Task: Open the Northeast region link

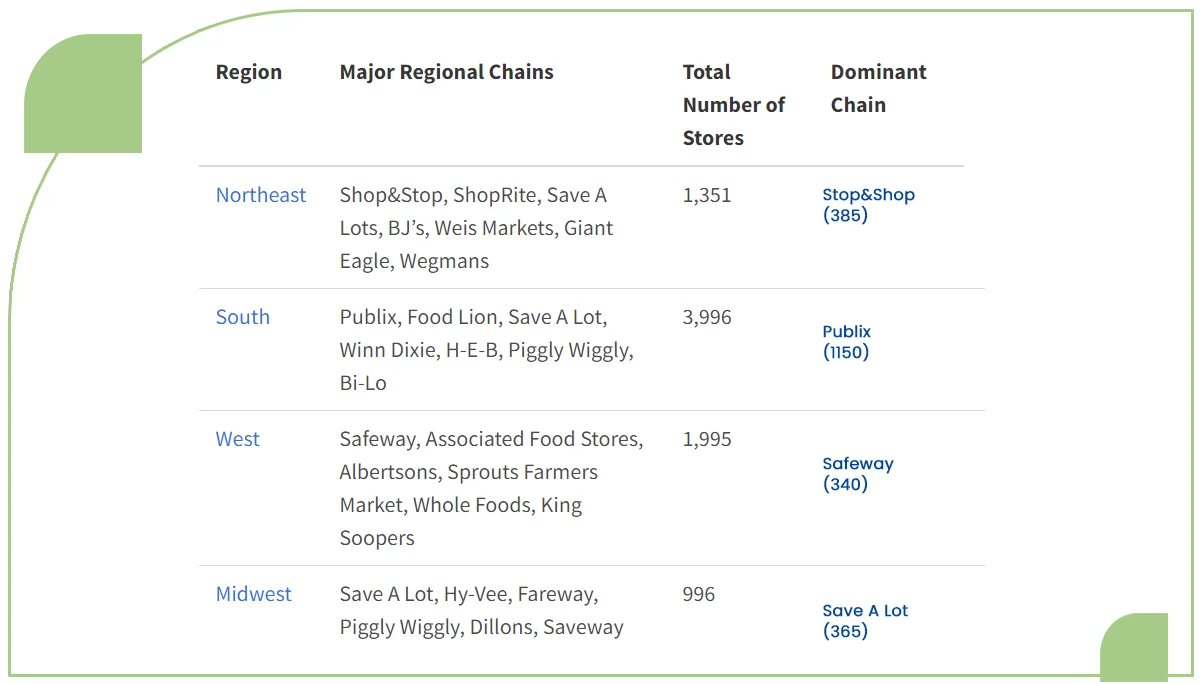Action: pos(261,195)
